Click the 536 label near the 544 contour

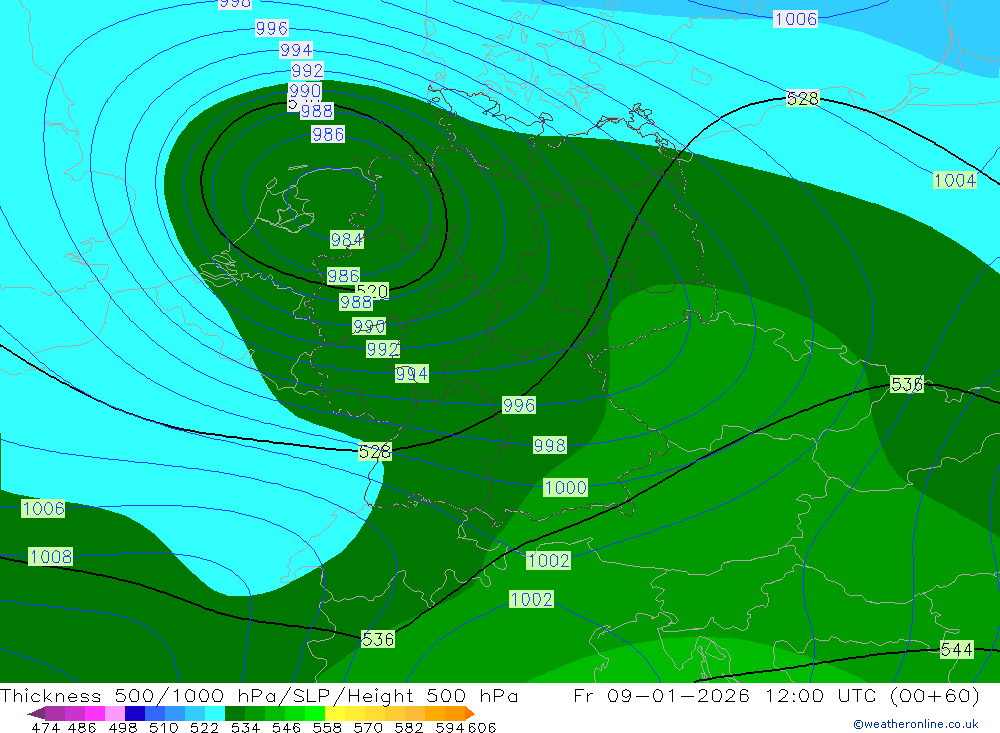tap(378, 639)
